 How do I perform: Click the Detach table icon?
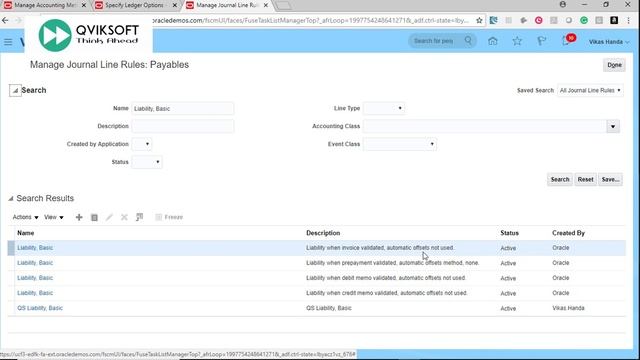point(140,217)
